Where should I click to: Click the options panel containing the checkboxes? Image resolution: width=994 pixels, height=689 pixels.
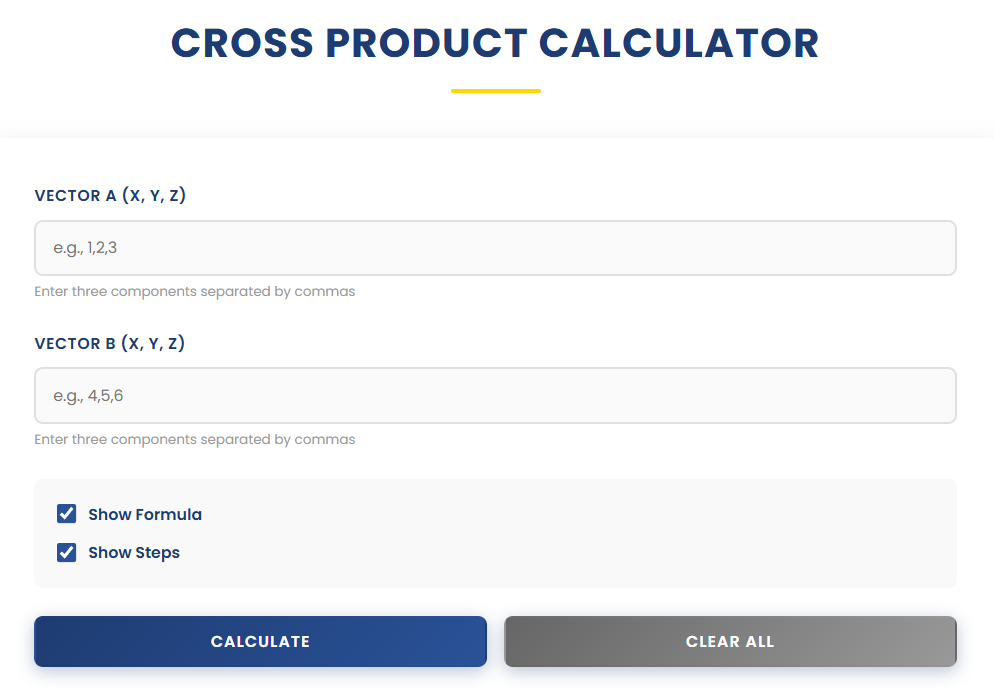click(495, 532)
